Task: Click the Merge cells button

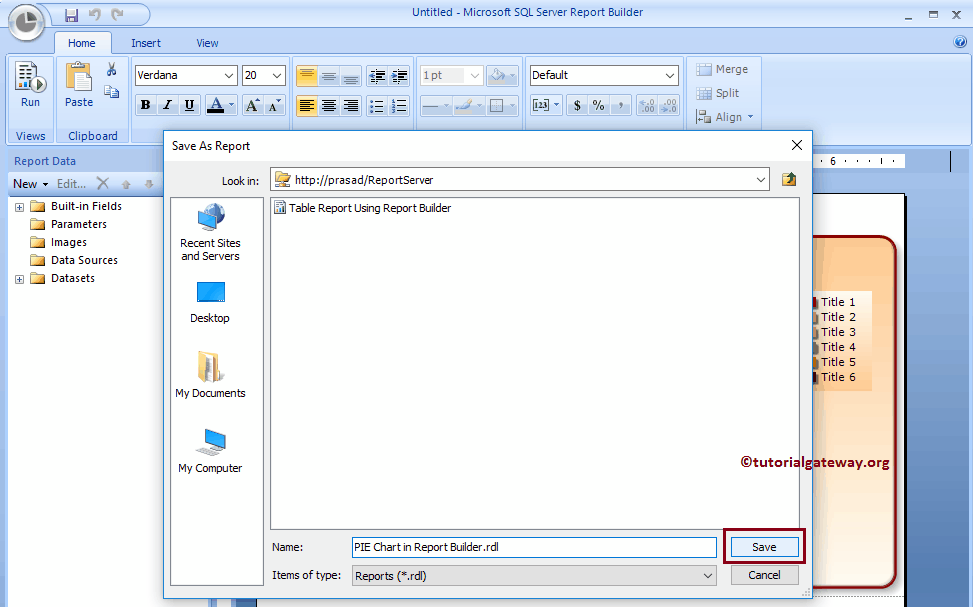Action: click(722, 70)
